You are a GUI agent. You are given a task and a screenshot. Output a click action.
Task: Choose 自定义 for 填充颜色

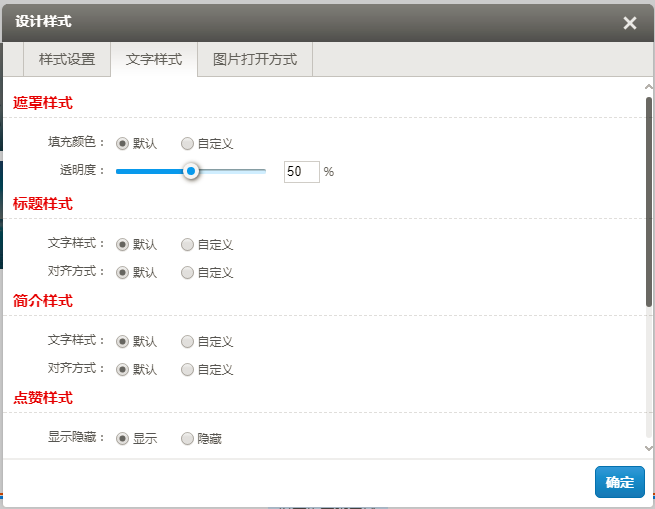187,143
